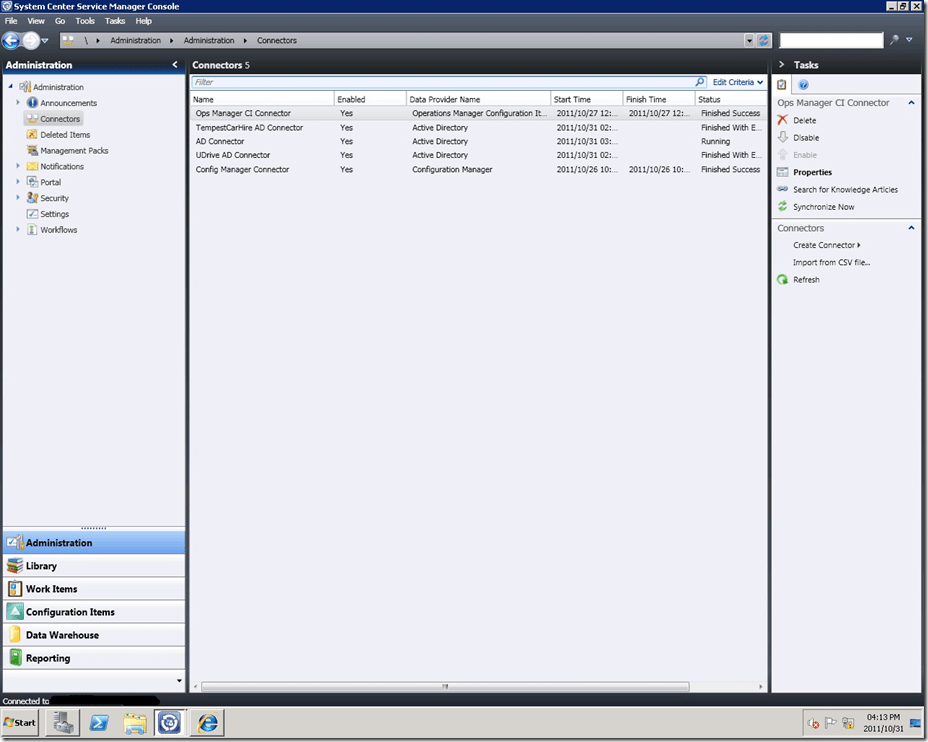The image size is (928, 742).
Task: Open Internet Explorer from the taskbar
Action: [x=207, y=722]
